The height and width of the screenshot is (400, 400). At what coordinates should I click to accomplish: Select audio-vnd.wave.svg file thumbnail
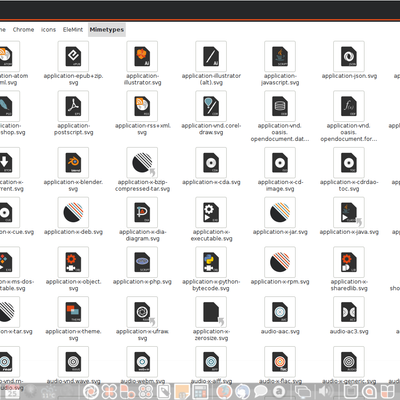(73, 362)
